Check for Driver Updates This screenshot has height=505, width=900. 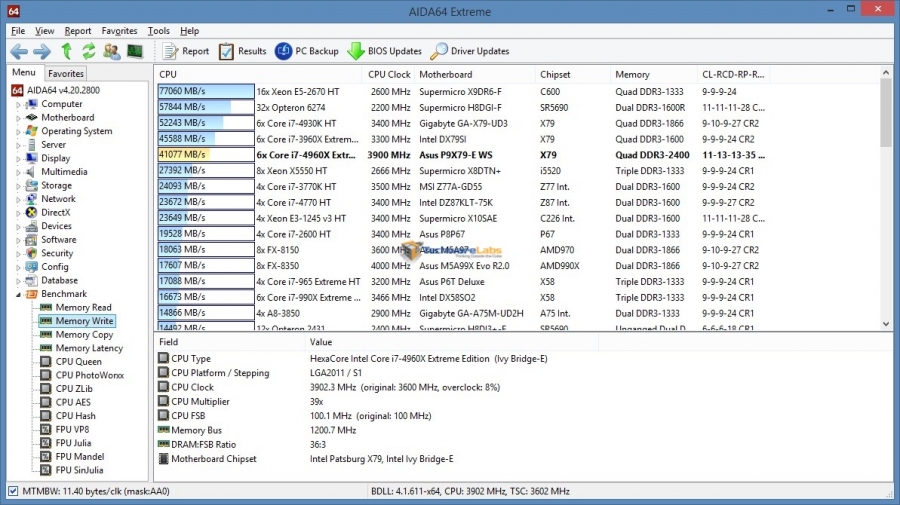[x=470, y=51]
